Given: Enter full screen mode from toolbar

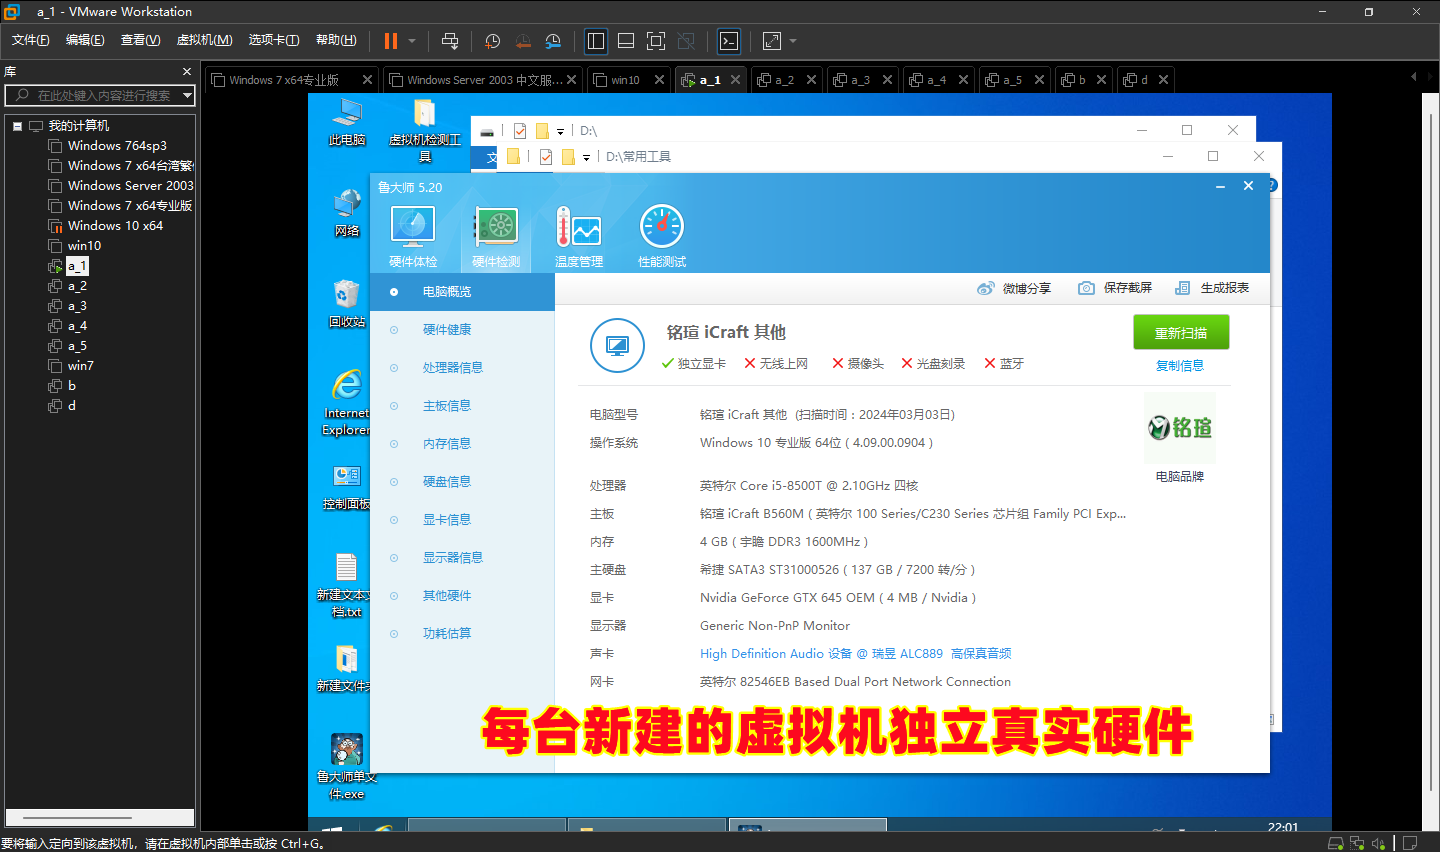Looking at the screenshot, I should coord(656,41).
